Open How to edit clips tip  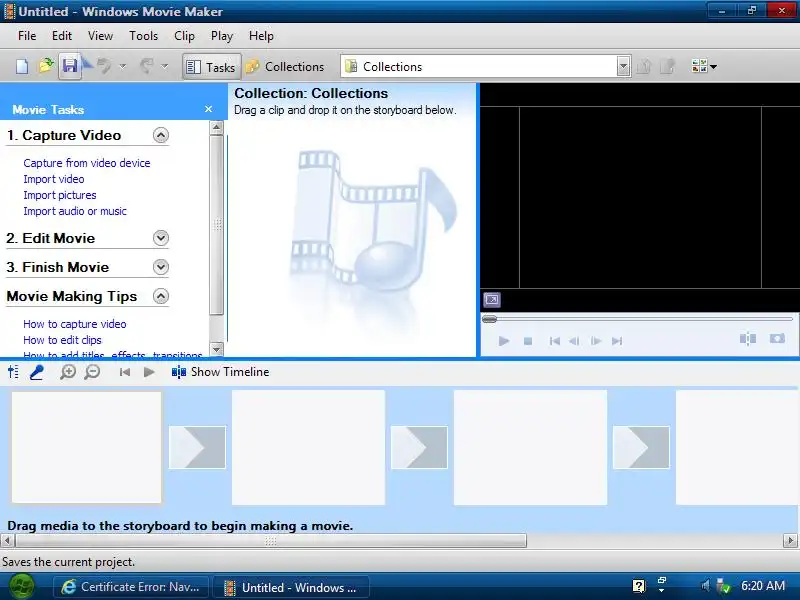tap(62, 340)
